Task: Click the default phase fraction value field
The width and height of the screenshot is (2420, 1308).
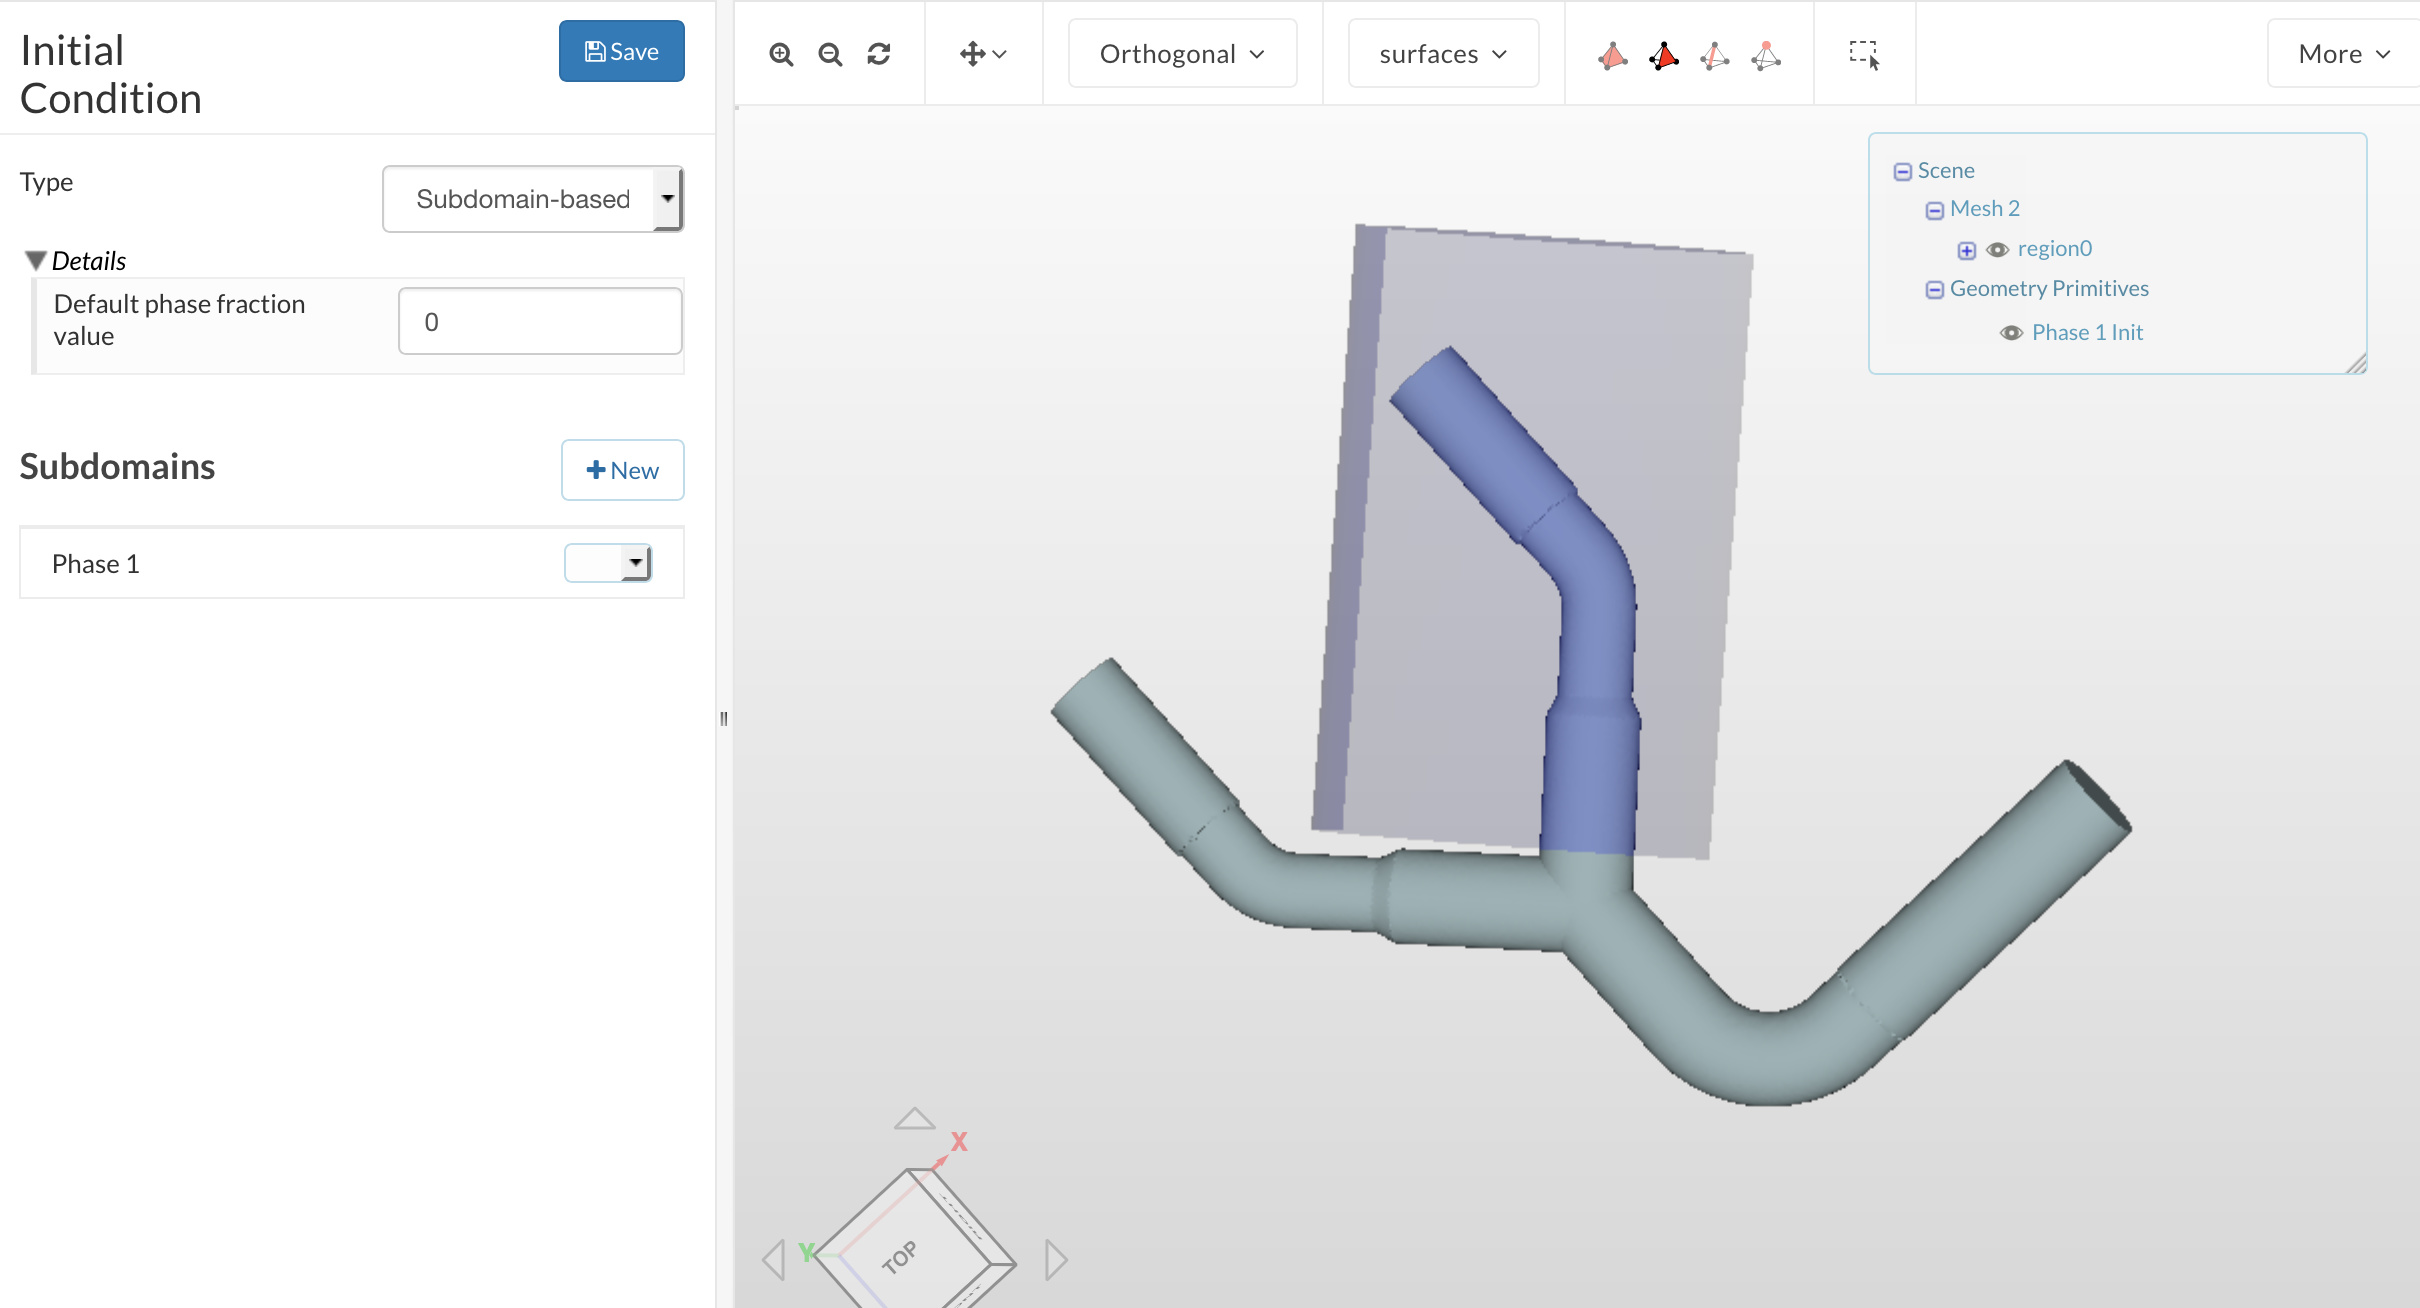Action: [x=540, y=322]
